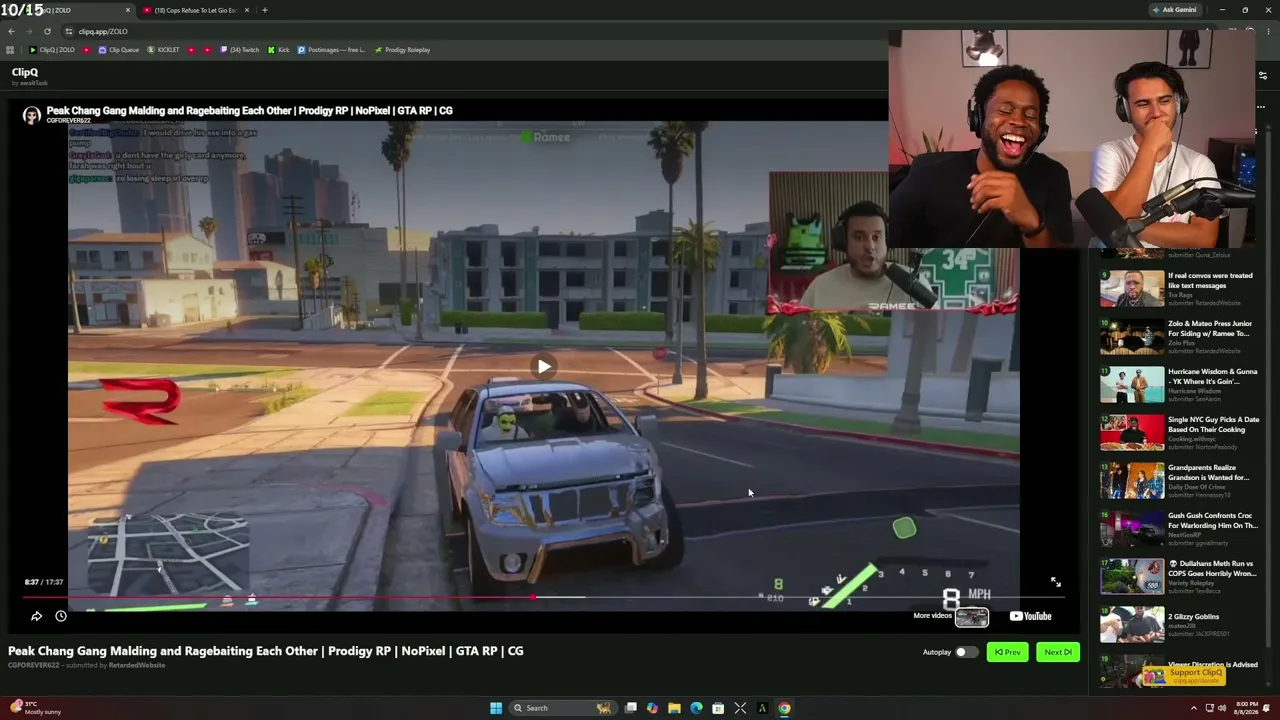Open a new browser tab
This screenshot has width=1280, height=720.
point(264,10)
